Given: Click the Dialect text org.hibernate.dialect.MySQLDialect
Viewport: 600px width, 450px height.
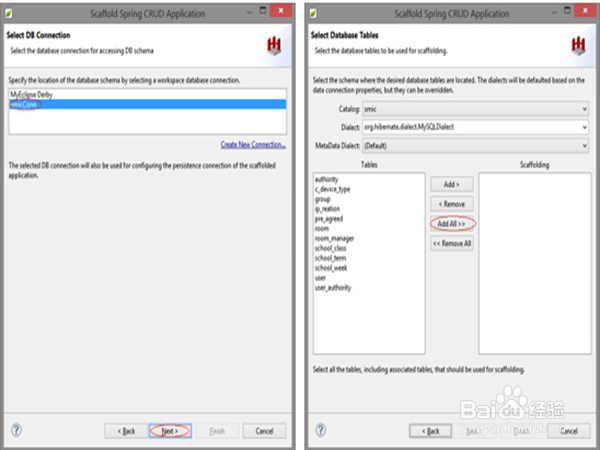Looking at the screenshot, I should click(x=409, y=127).
